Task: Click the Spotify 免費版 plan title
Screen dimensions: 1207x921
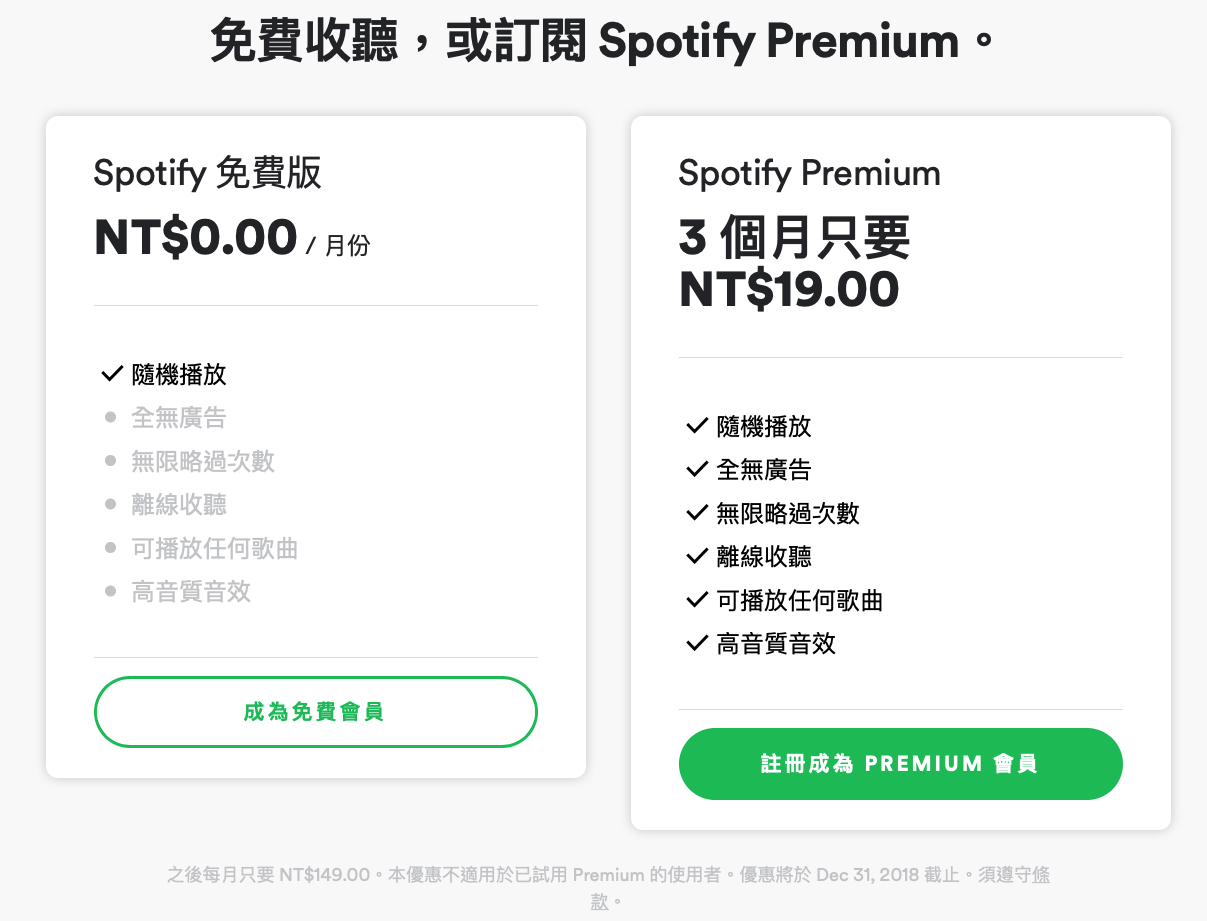Action: pos(208,173)
